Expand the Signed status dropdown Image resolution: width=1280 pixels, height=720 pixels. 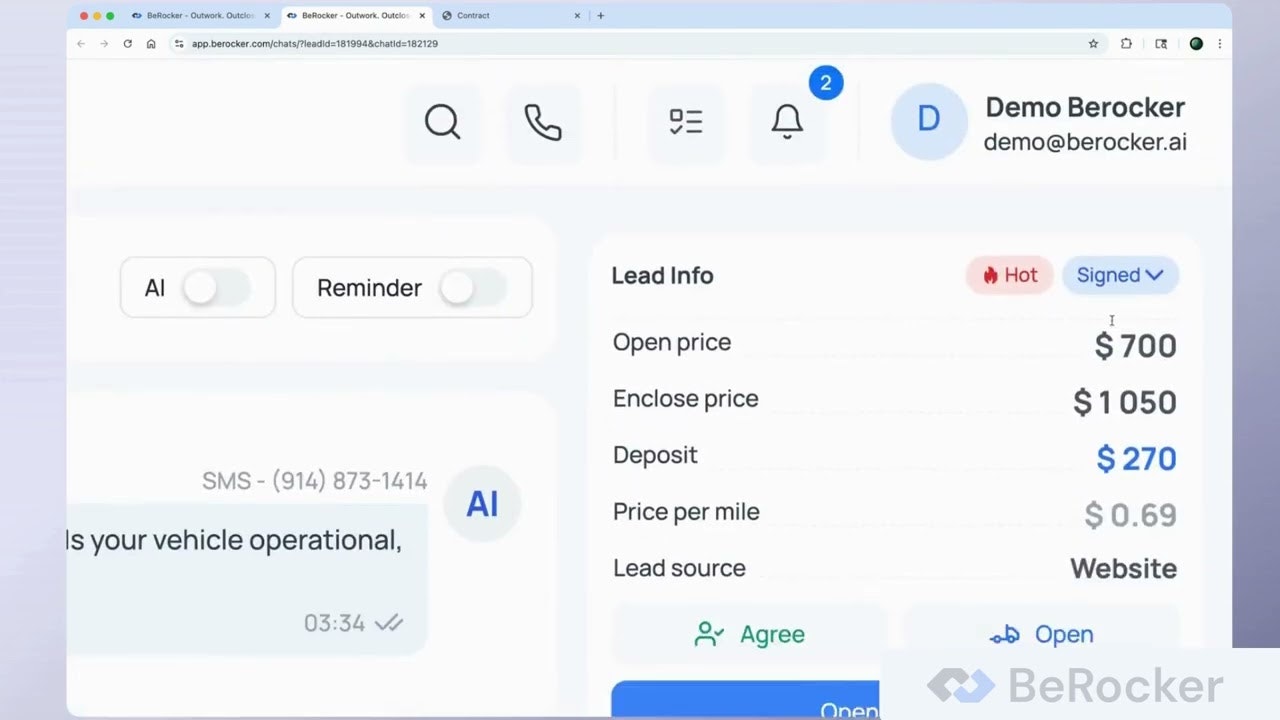click(x=1120, y=275)
